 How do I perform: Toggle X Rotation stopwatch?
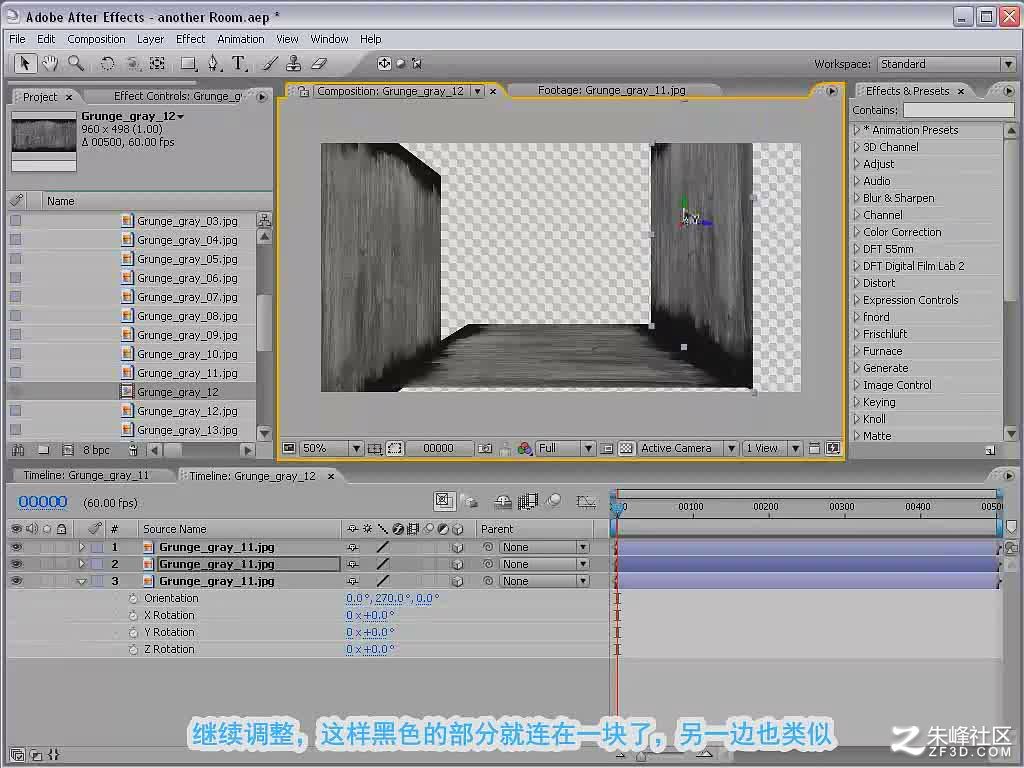pyautogui.click(x=133, y=615)
